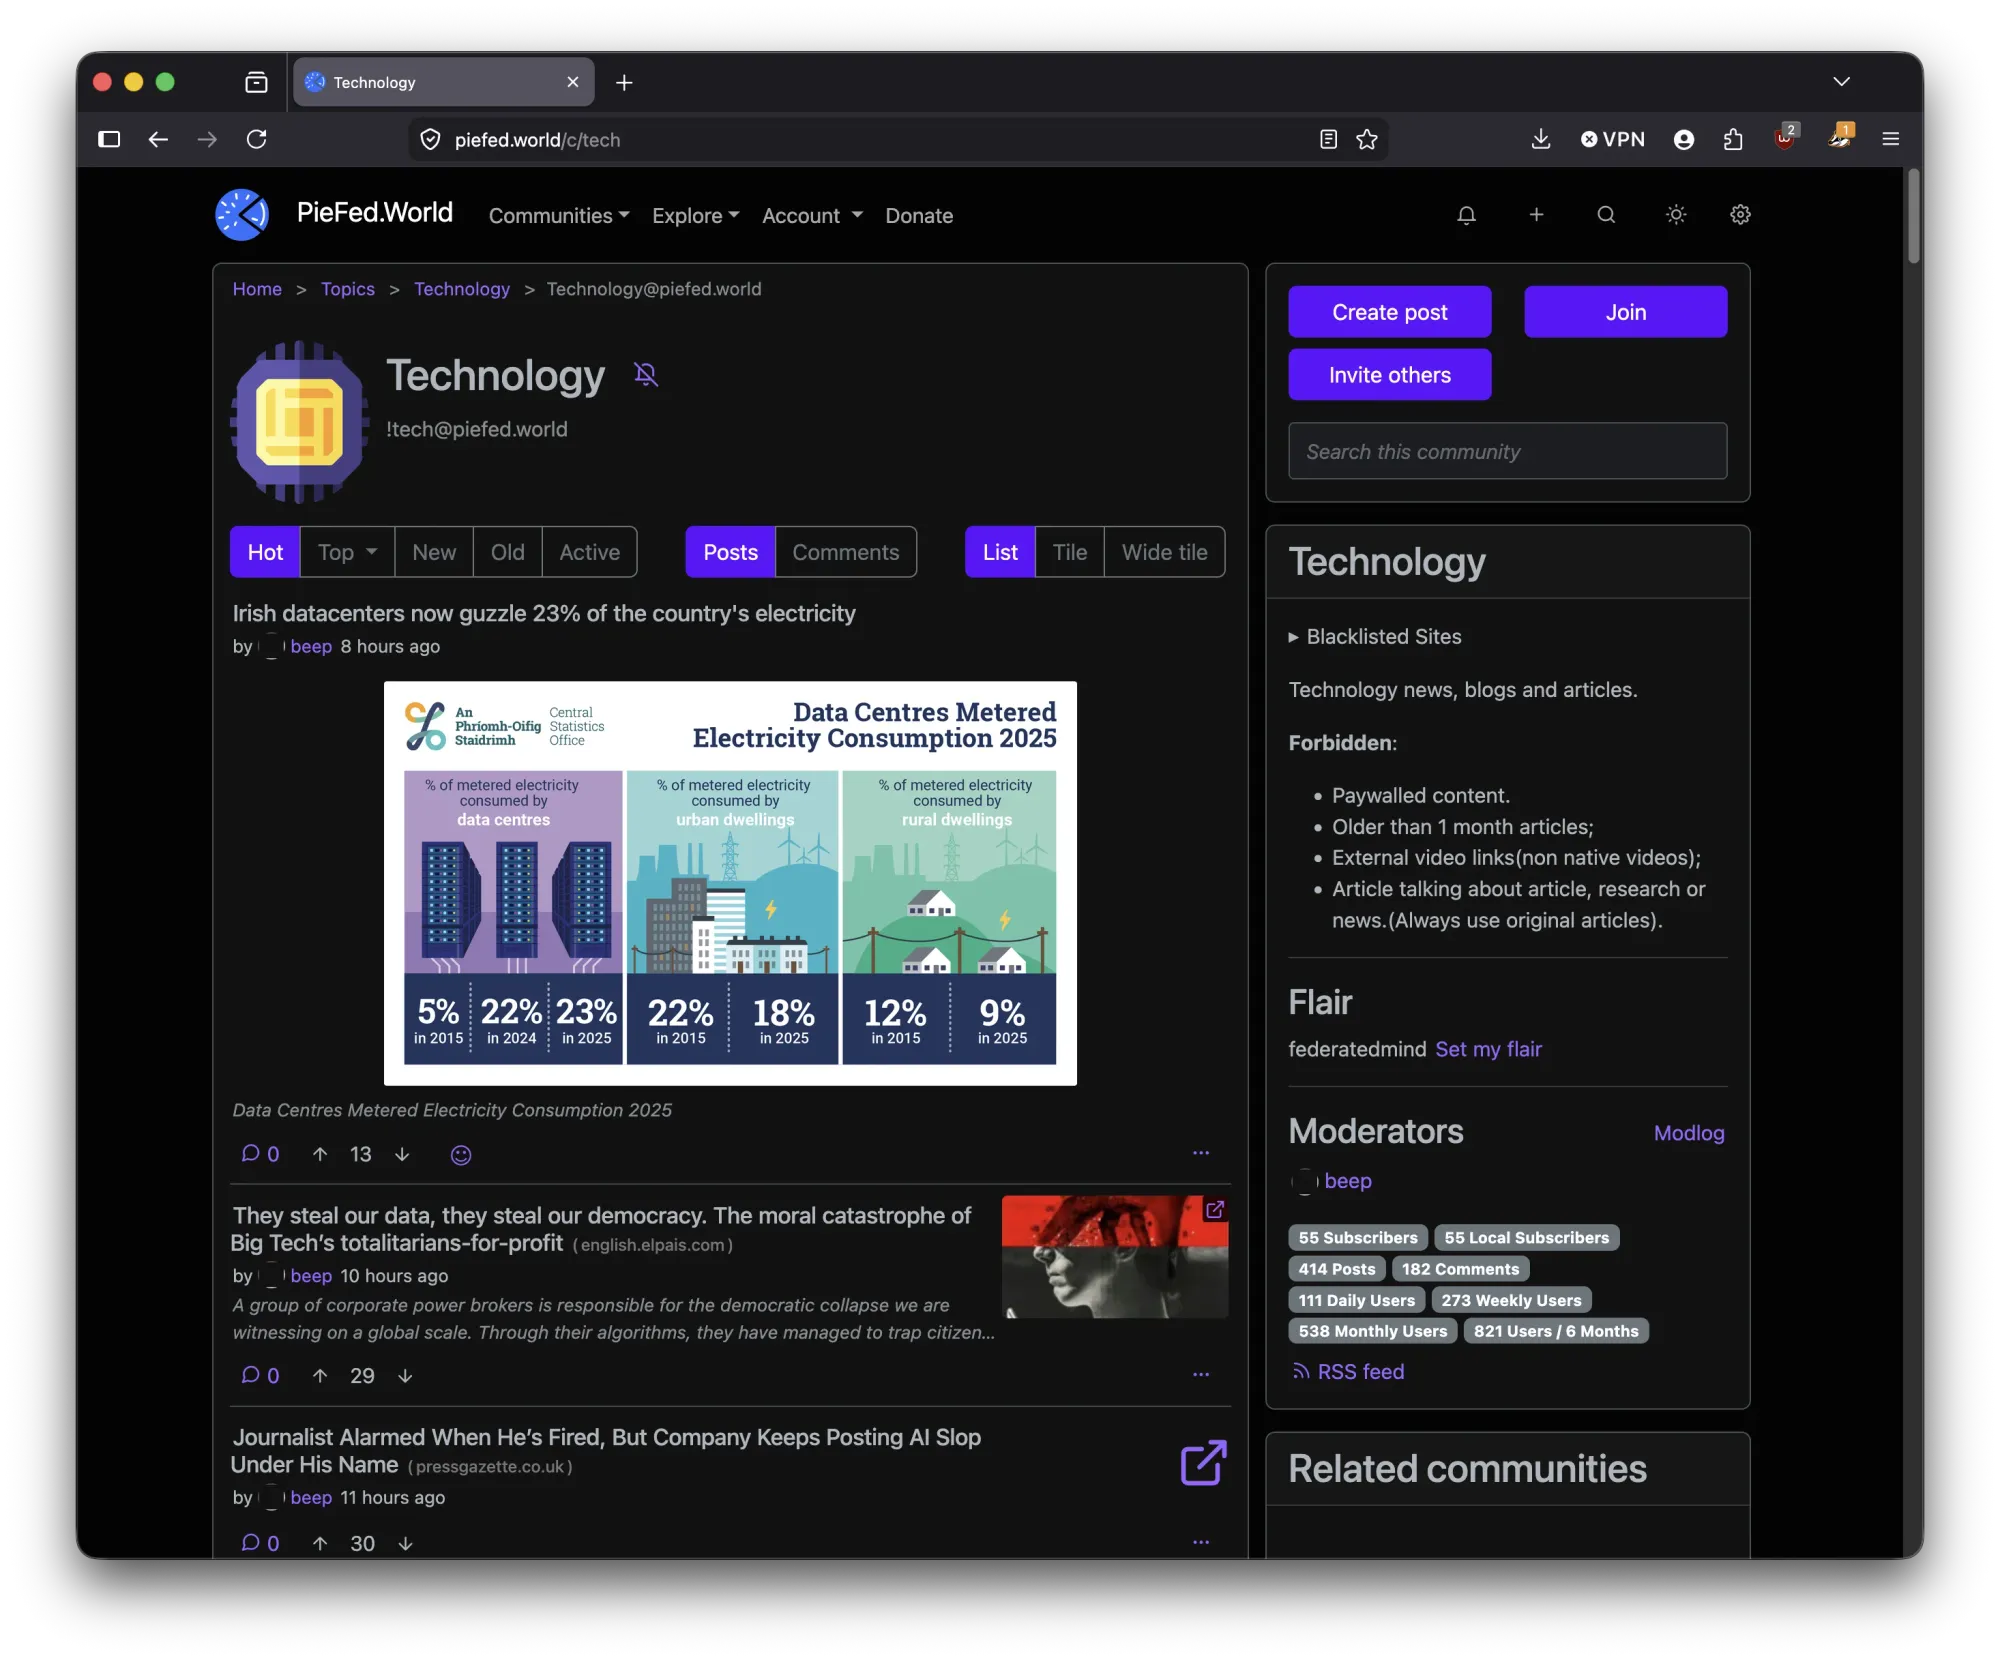Go to Technology breadcrumb link
The width and height of the screenshot is (2000, 1660).
462,289
